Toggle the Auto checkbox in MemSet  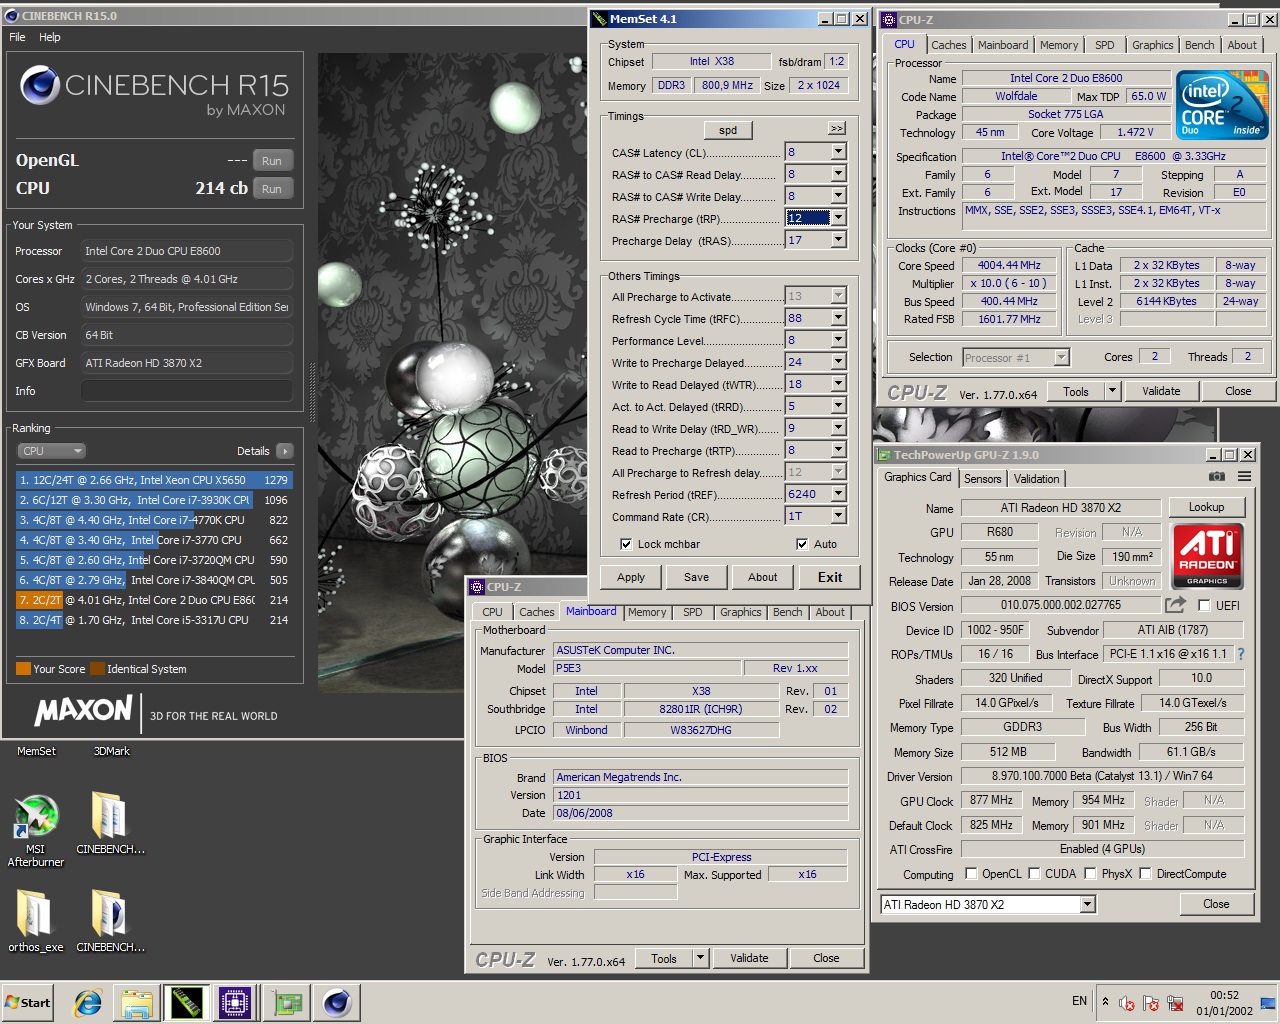pos(802,544)
